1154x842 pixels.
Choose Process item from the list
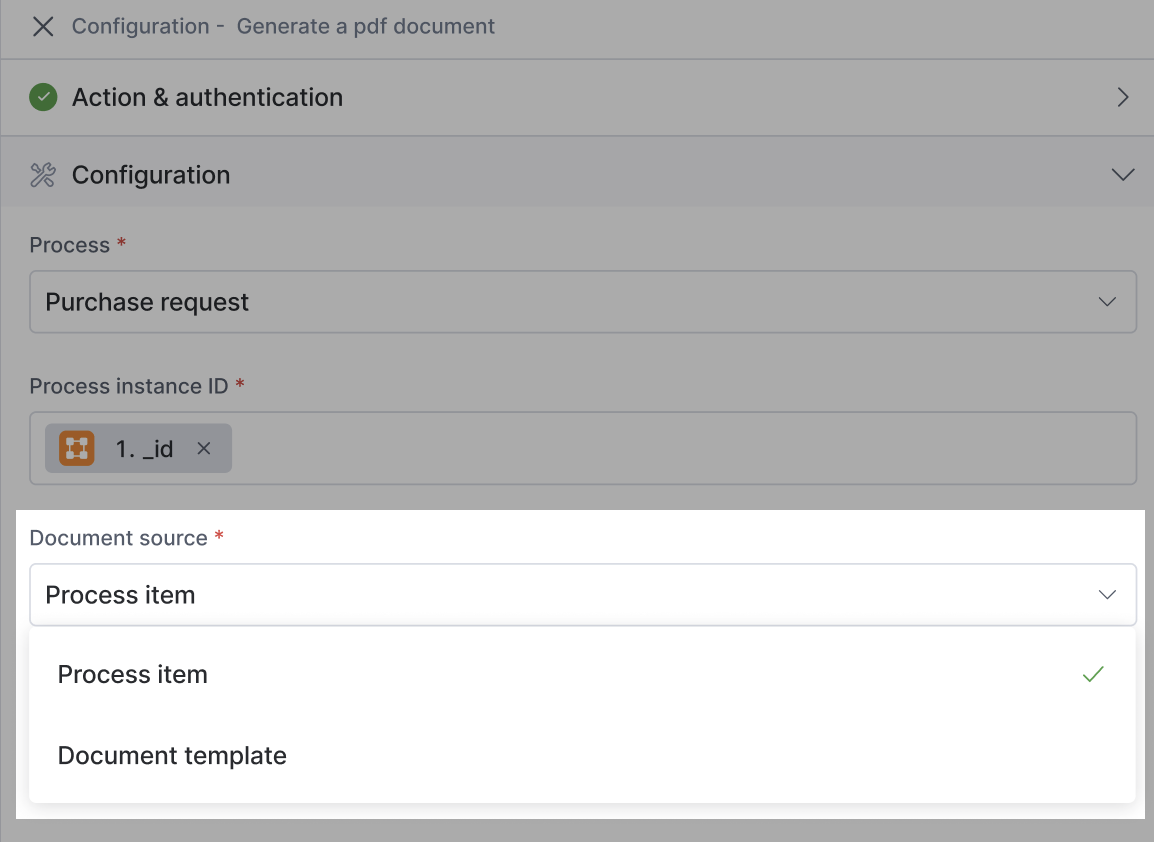(133, 675)
